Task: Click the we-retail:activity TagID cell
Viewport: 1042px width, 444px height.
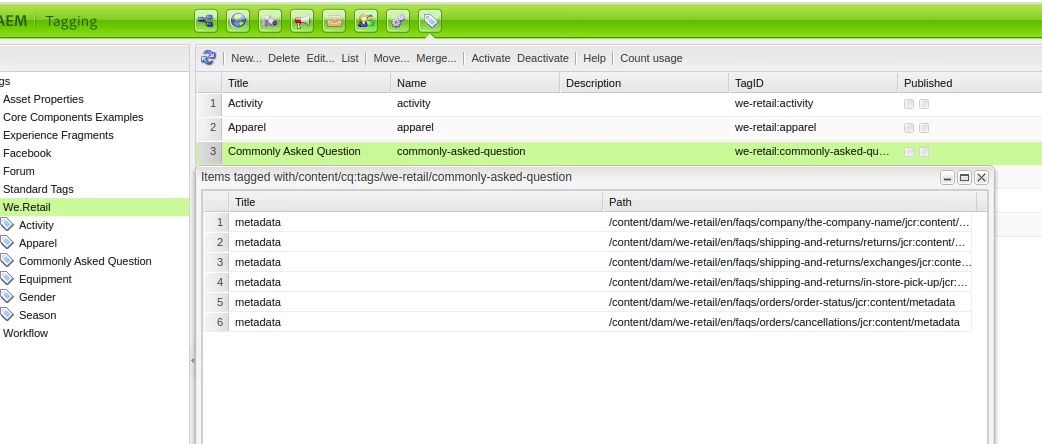Action: click(x=813, y=104)
